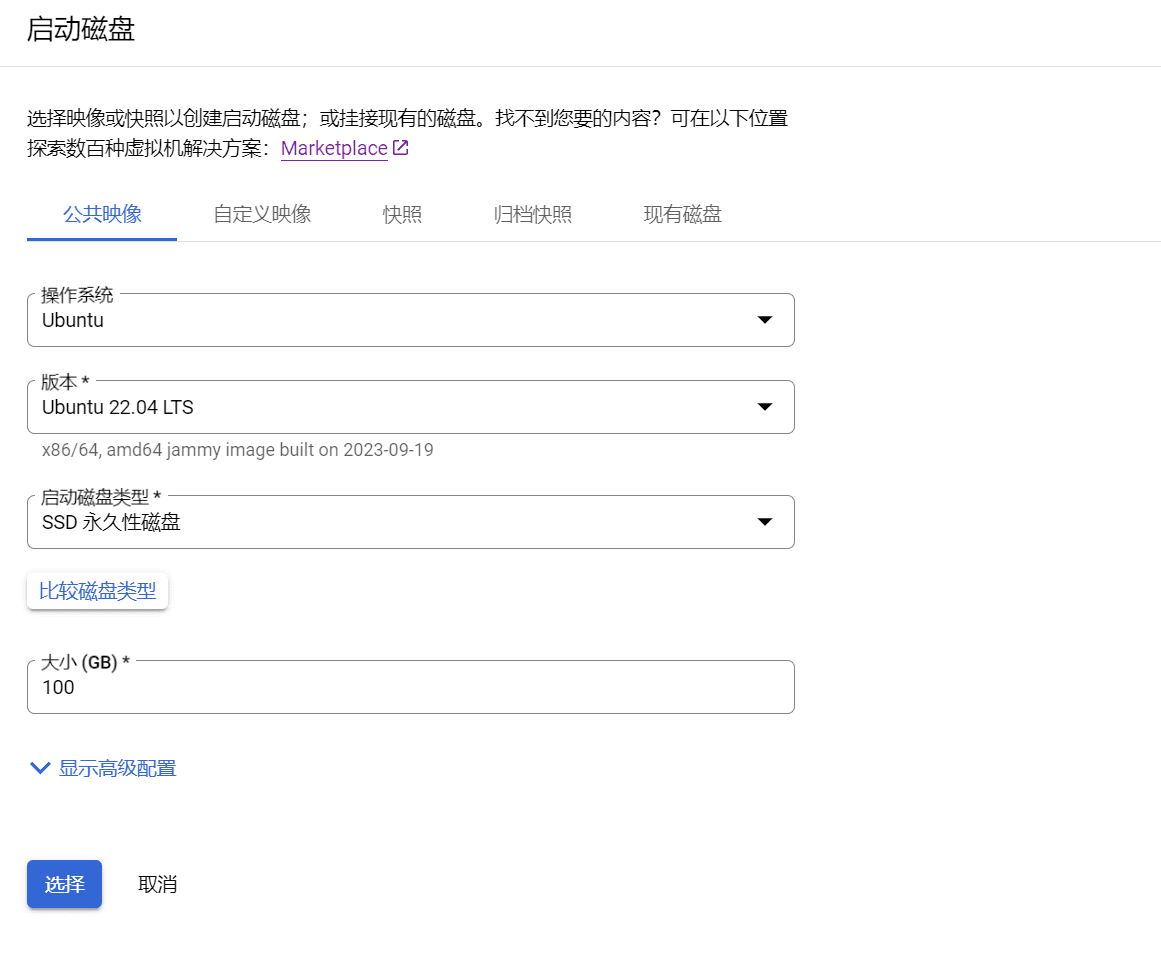Switch to the 归档快照 tab
1161x960 pixels.
tap(532, 214)
